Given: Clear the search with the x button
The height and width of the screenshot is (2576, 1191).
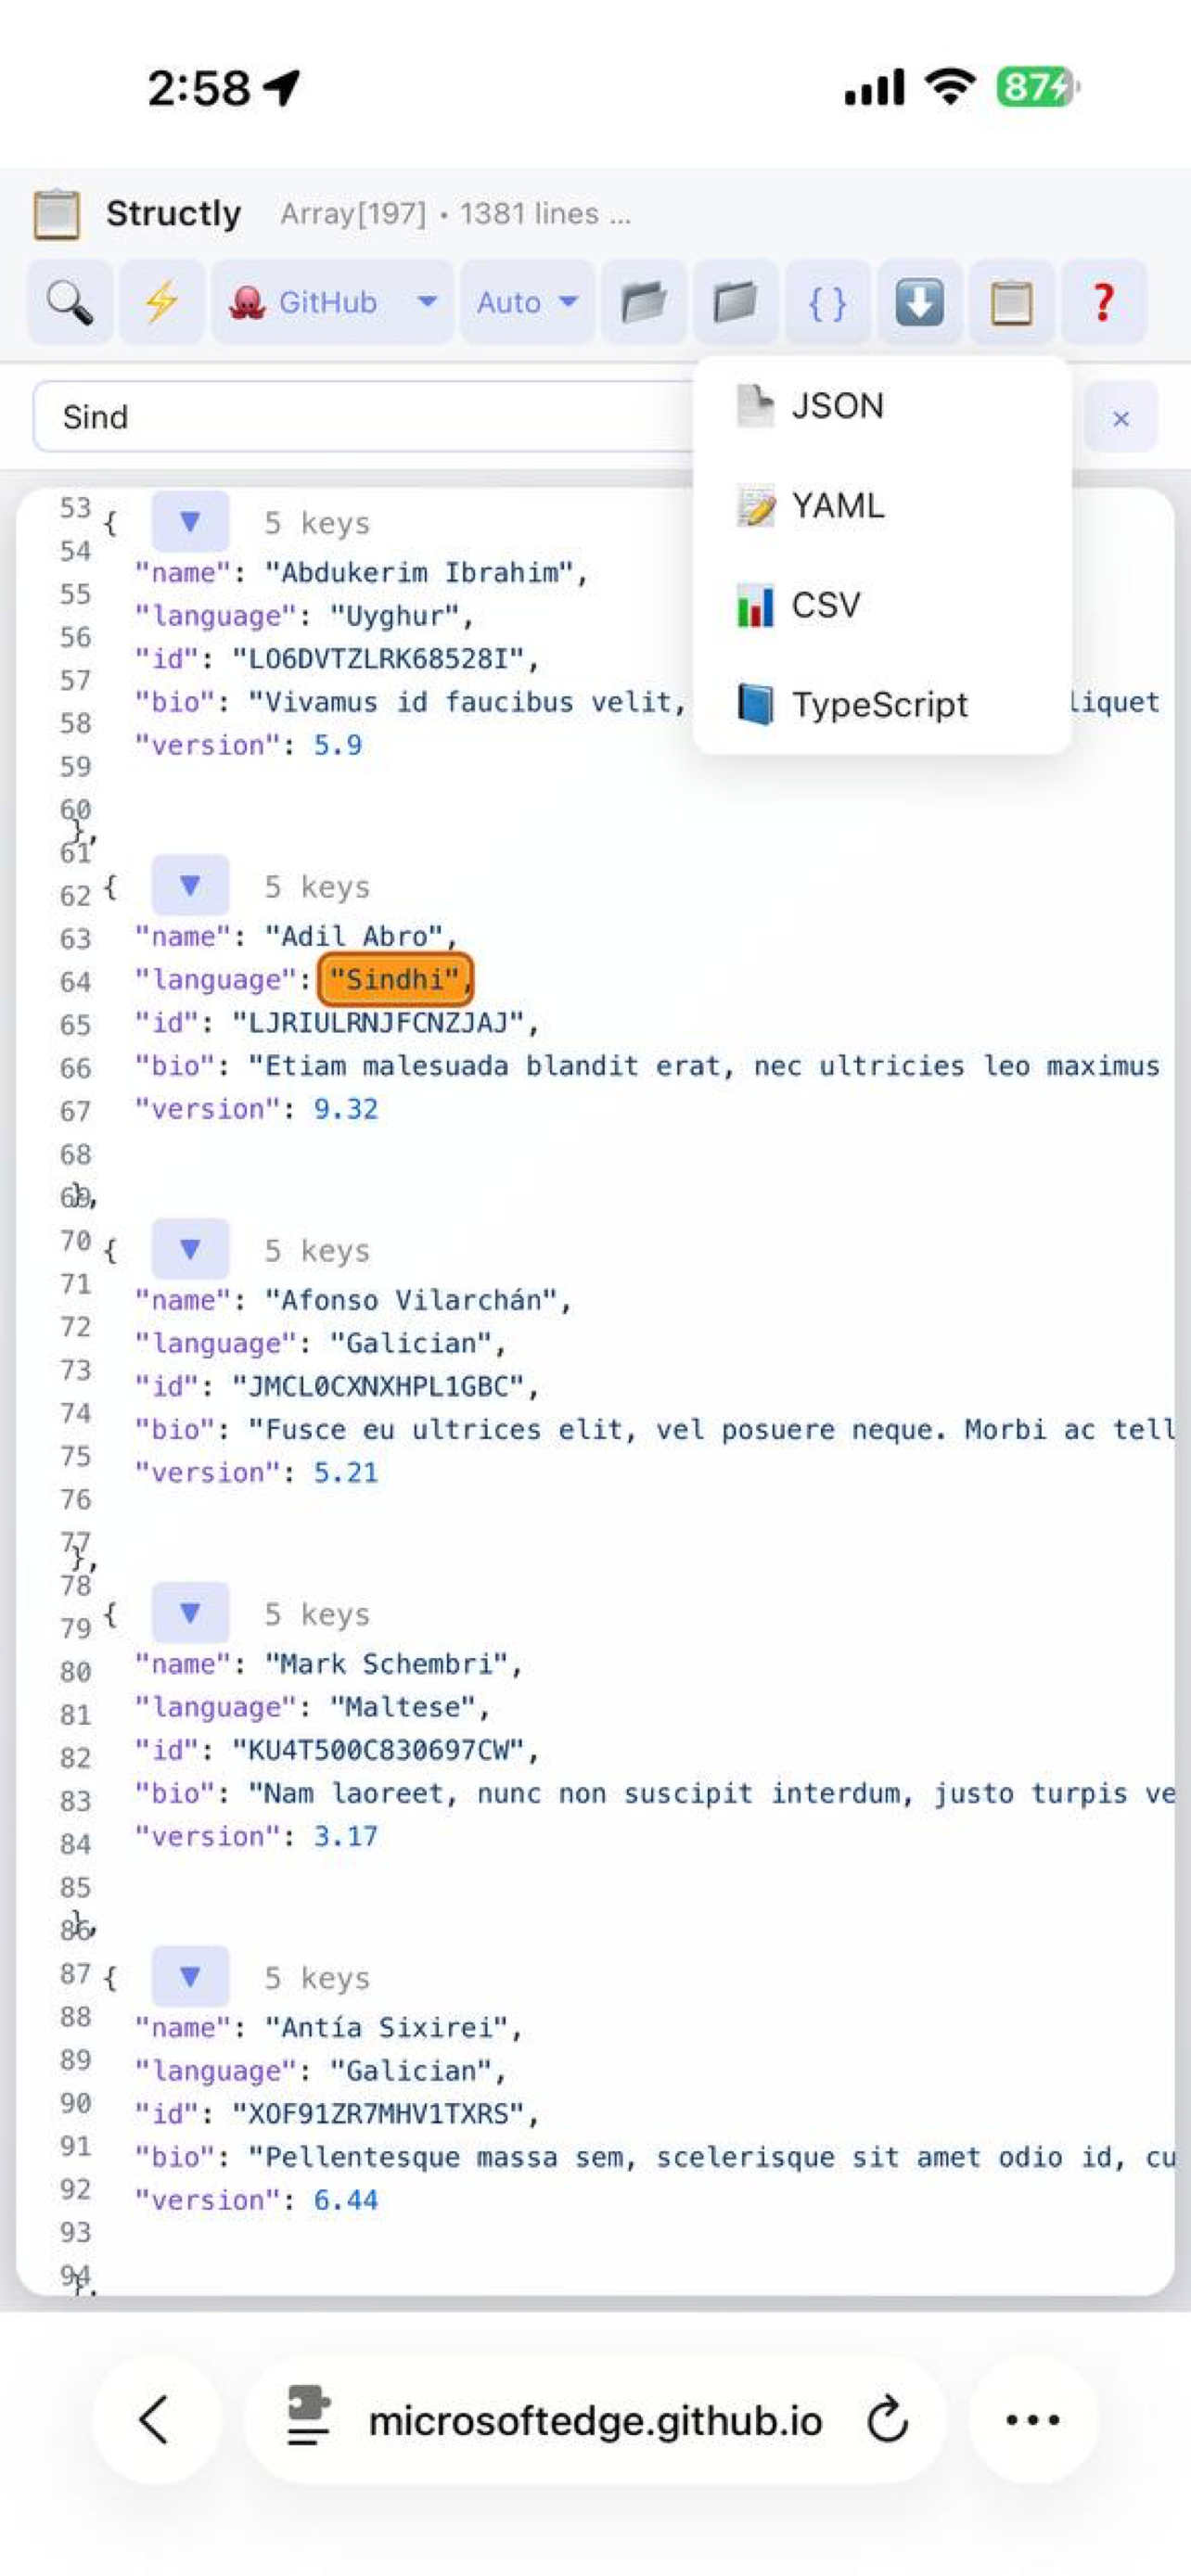Looking at the screenshot, I should coord(1121,417).
